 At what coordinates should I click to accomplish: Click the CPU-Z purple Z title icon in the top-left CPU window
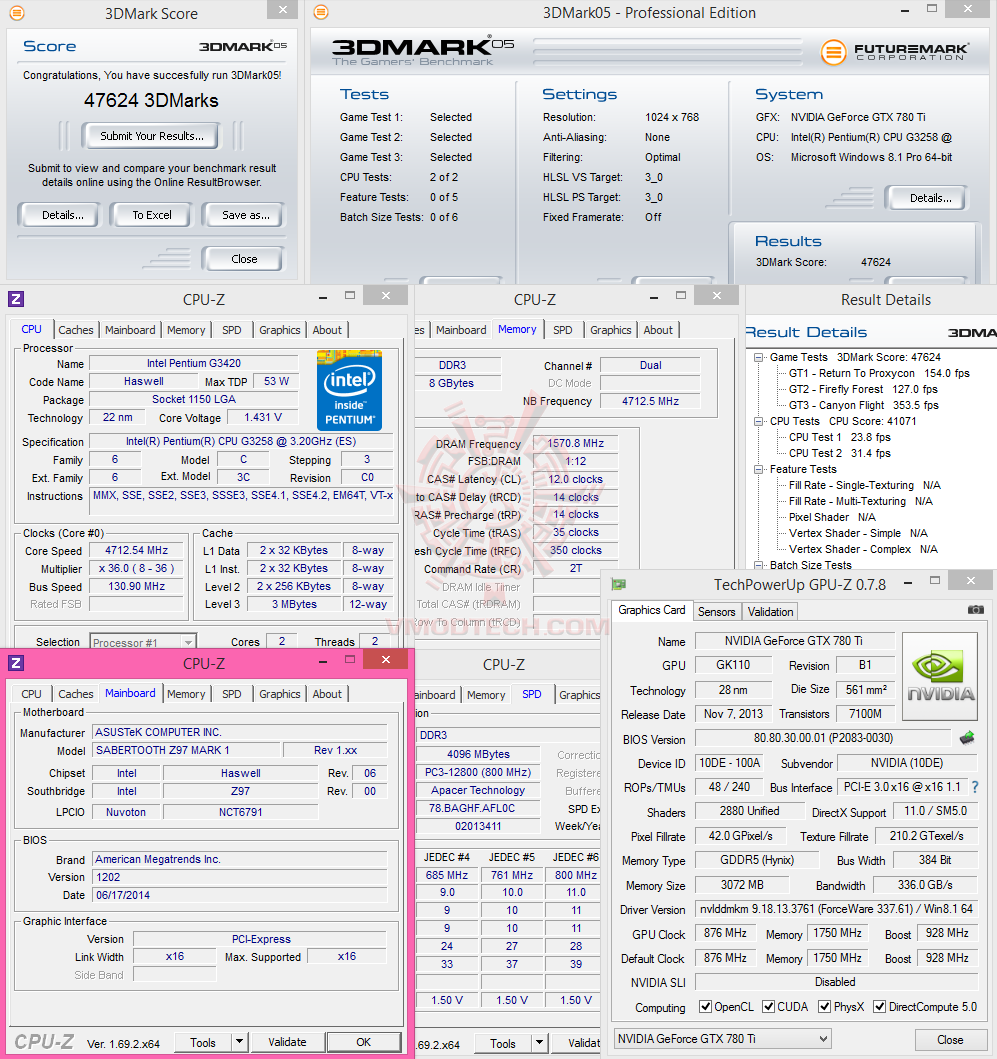(16, 299)
